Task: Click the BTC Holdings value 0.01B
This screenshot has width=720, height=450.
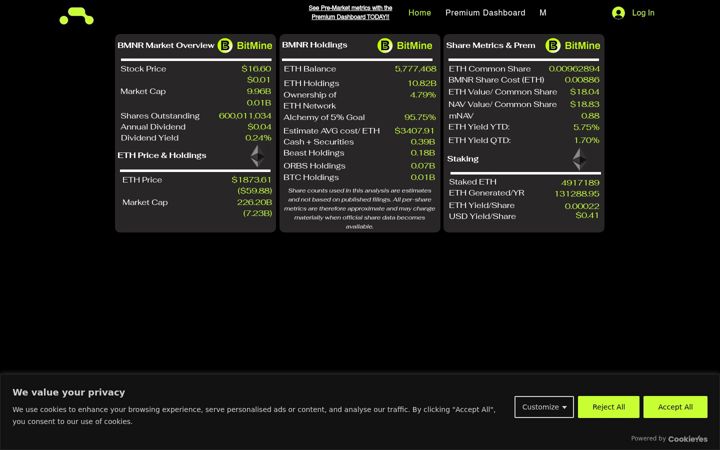Action: (423, 177)
